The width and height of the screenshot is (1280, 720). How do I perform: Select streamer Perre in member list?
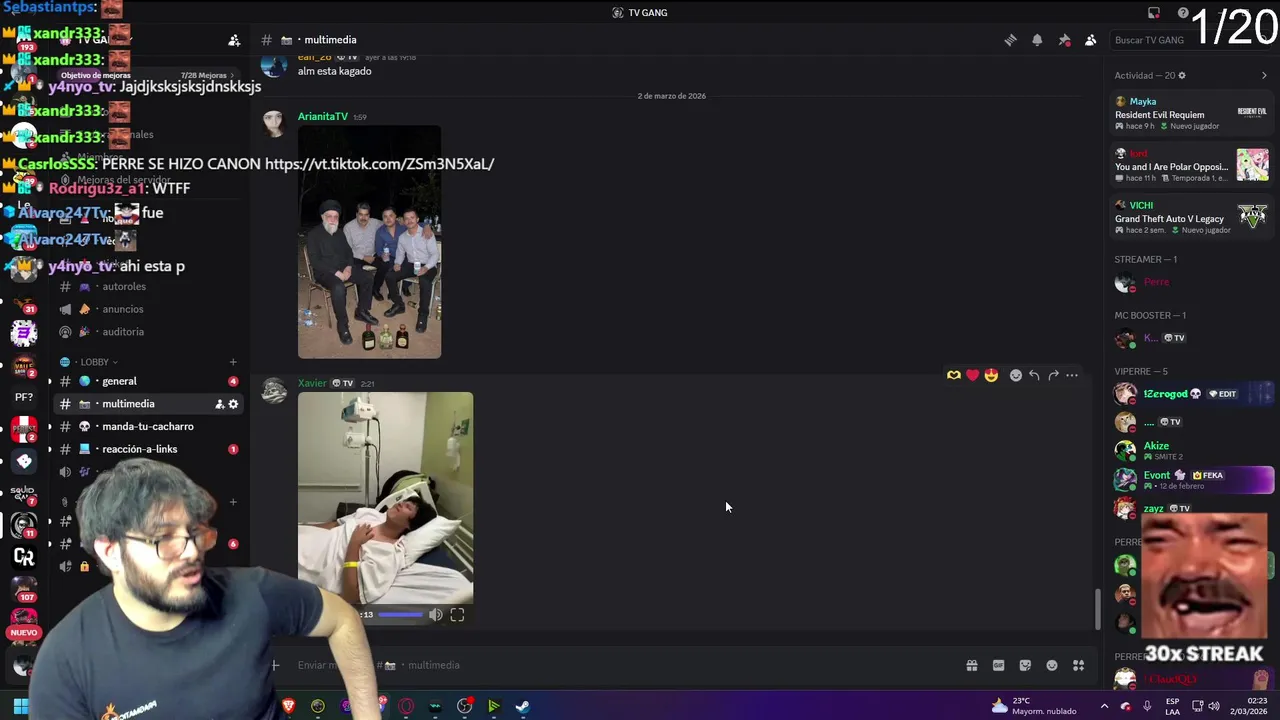pyautogui.click(x=1191, y=283)
